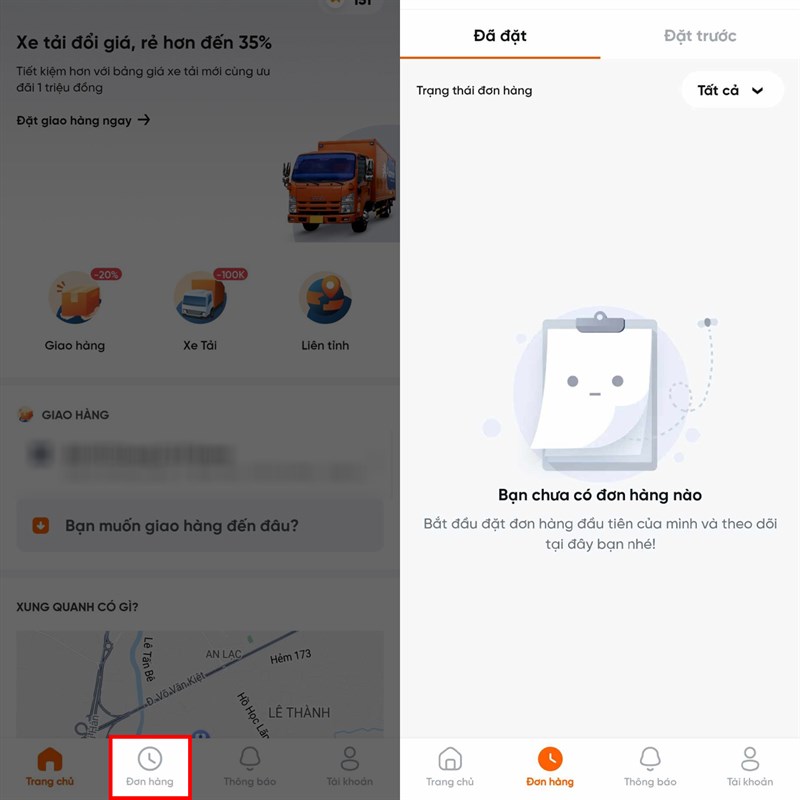Click the chevron next to Tất cả

click(758, 91)
